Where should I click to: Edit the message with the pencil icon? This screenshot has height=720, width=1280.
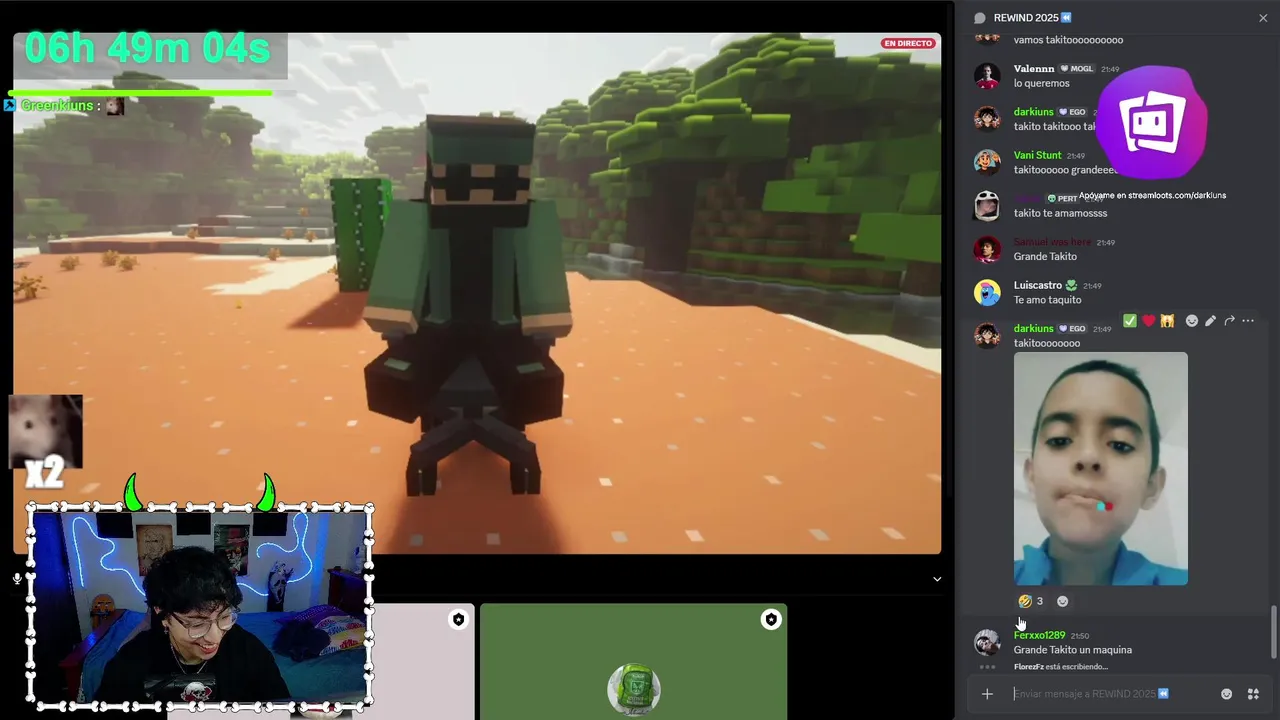(x=1210, y=321)
